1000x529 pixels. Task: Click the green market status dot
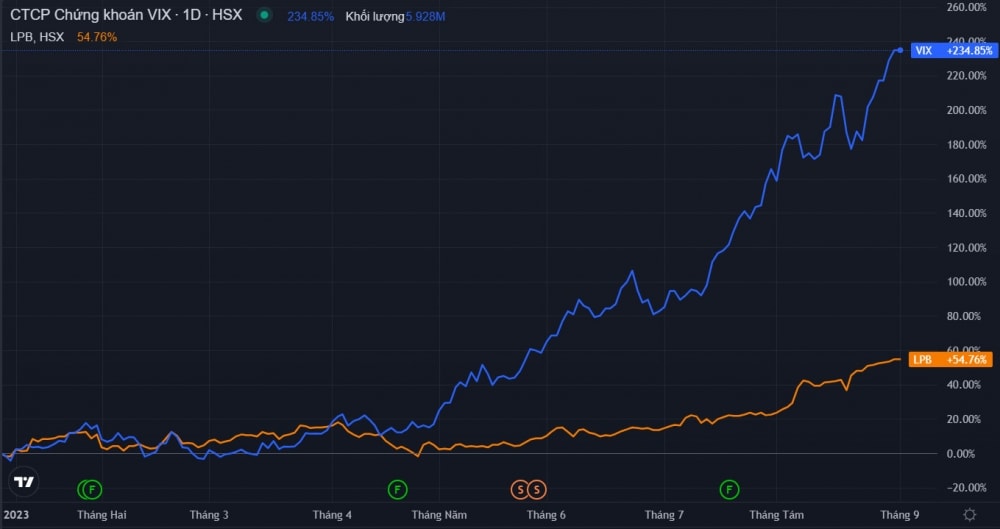tap(264, 15)
